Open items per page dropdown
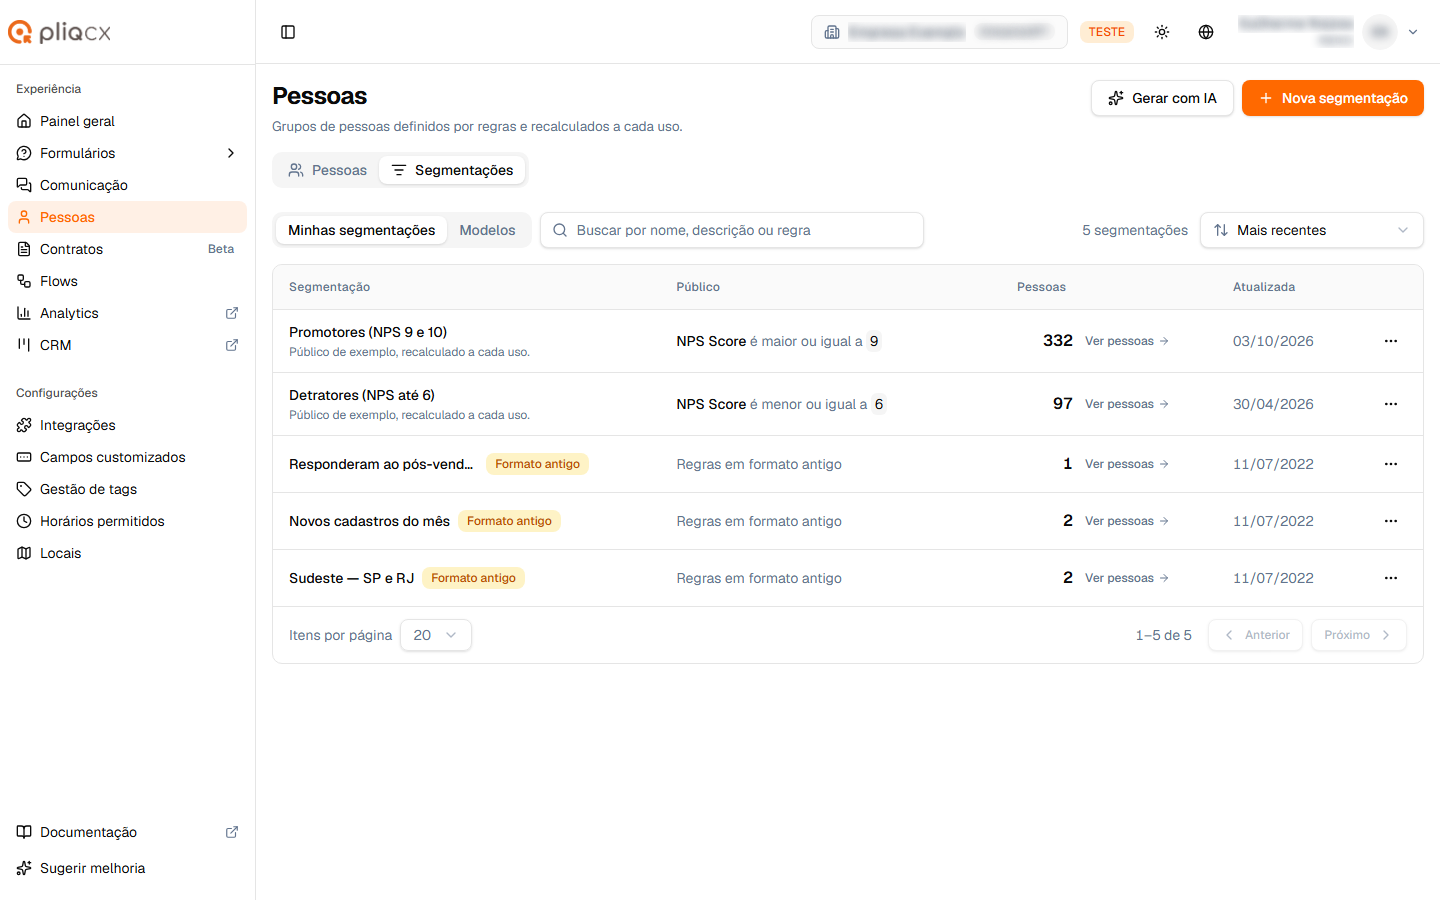This screenshot has height=900, width=1440. (436, 635)
